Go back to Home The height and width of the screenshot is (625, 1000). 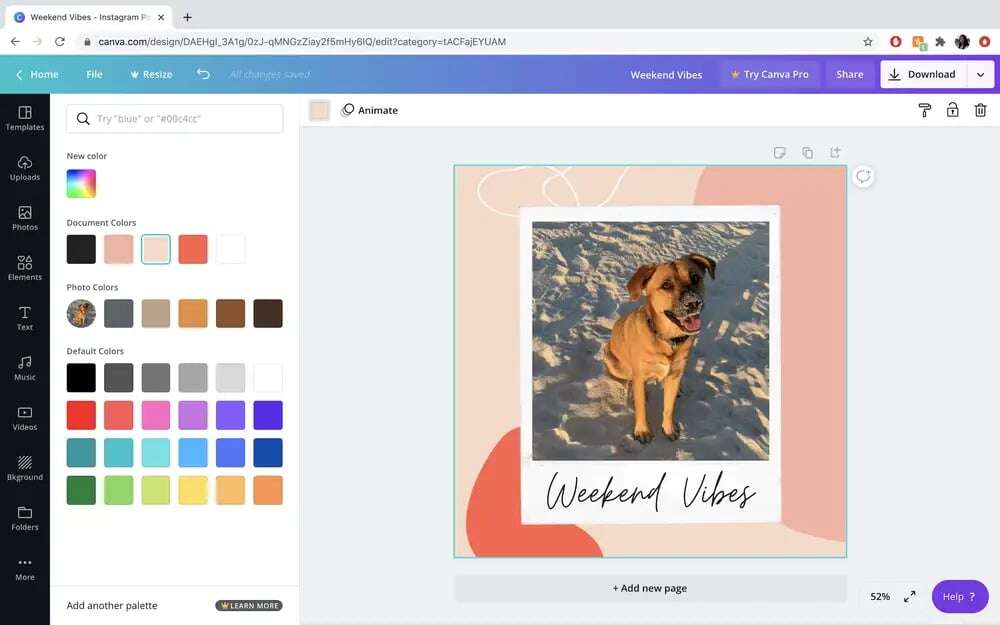point(38,73)
